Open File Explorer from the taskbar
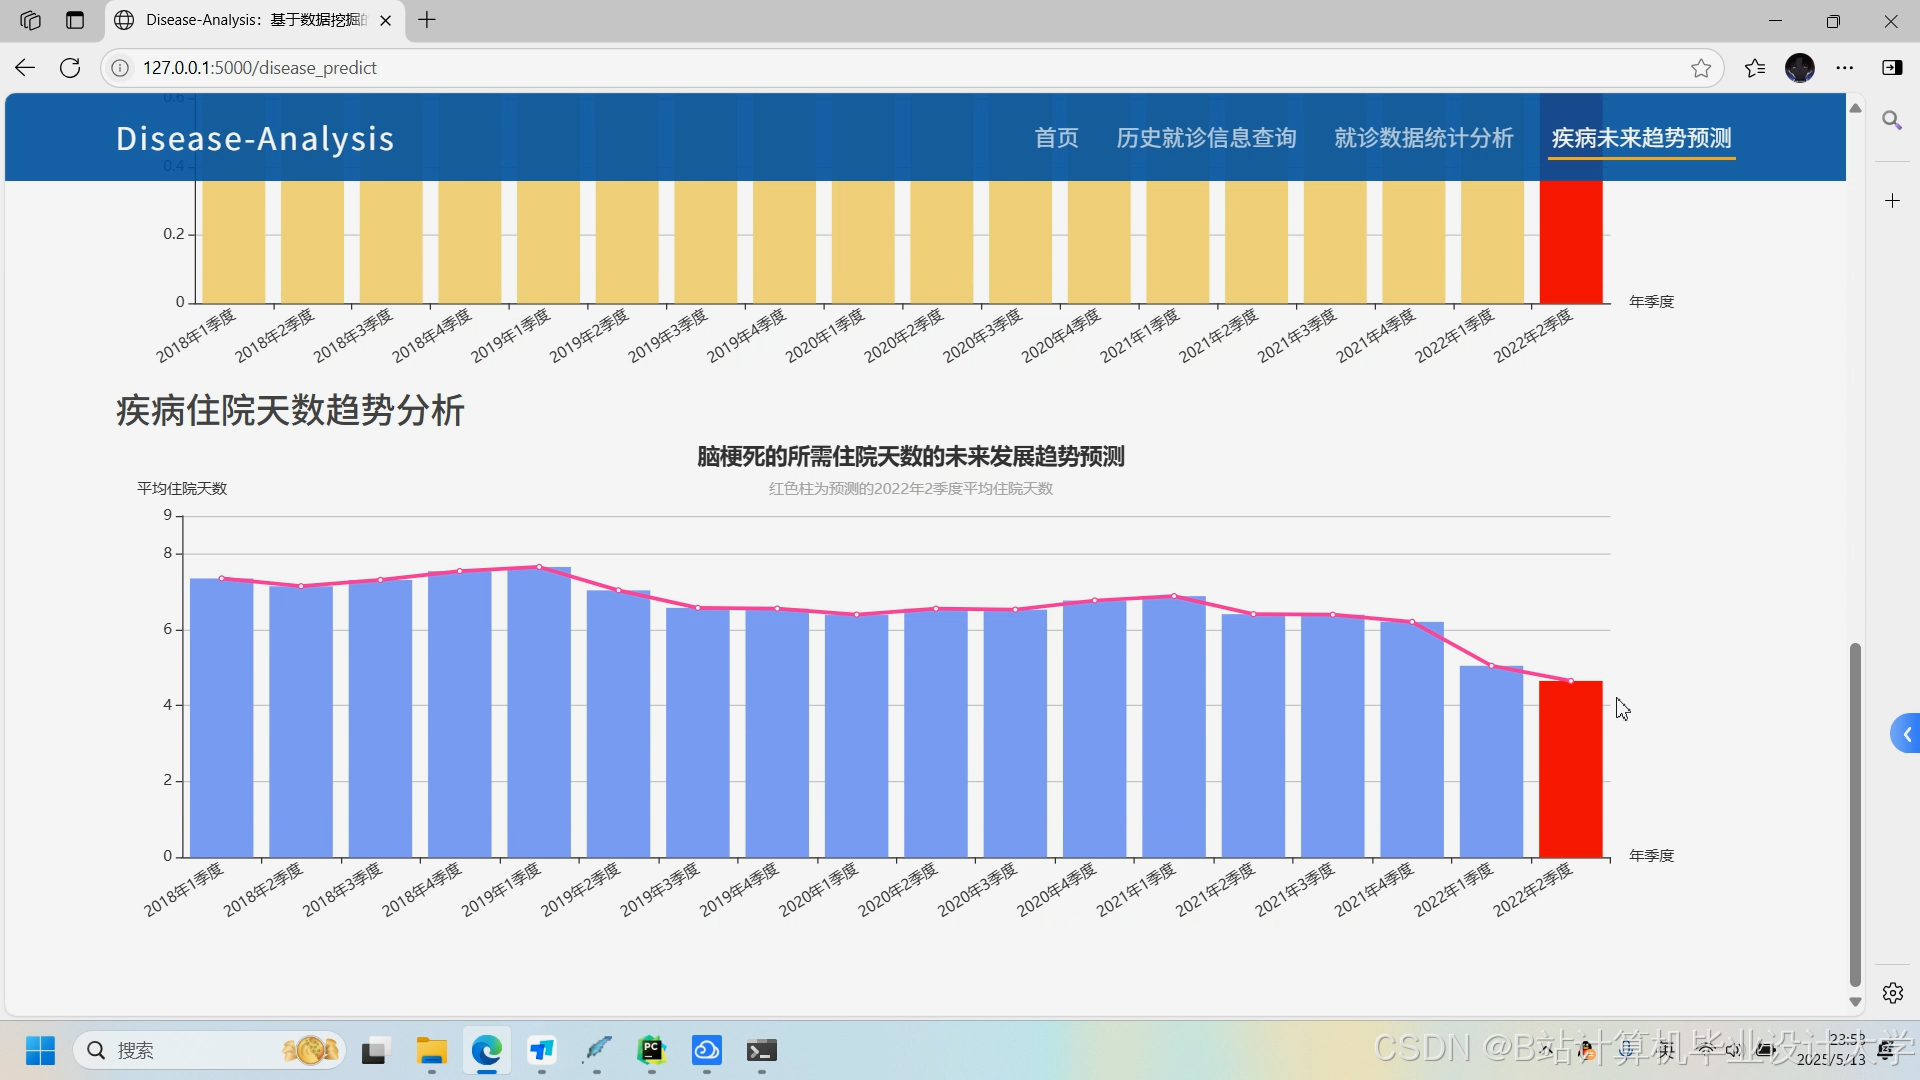Viewport: 1920px width, 1080px height. pos(430,1051)
